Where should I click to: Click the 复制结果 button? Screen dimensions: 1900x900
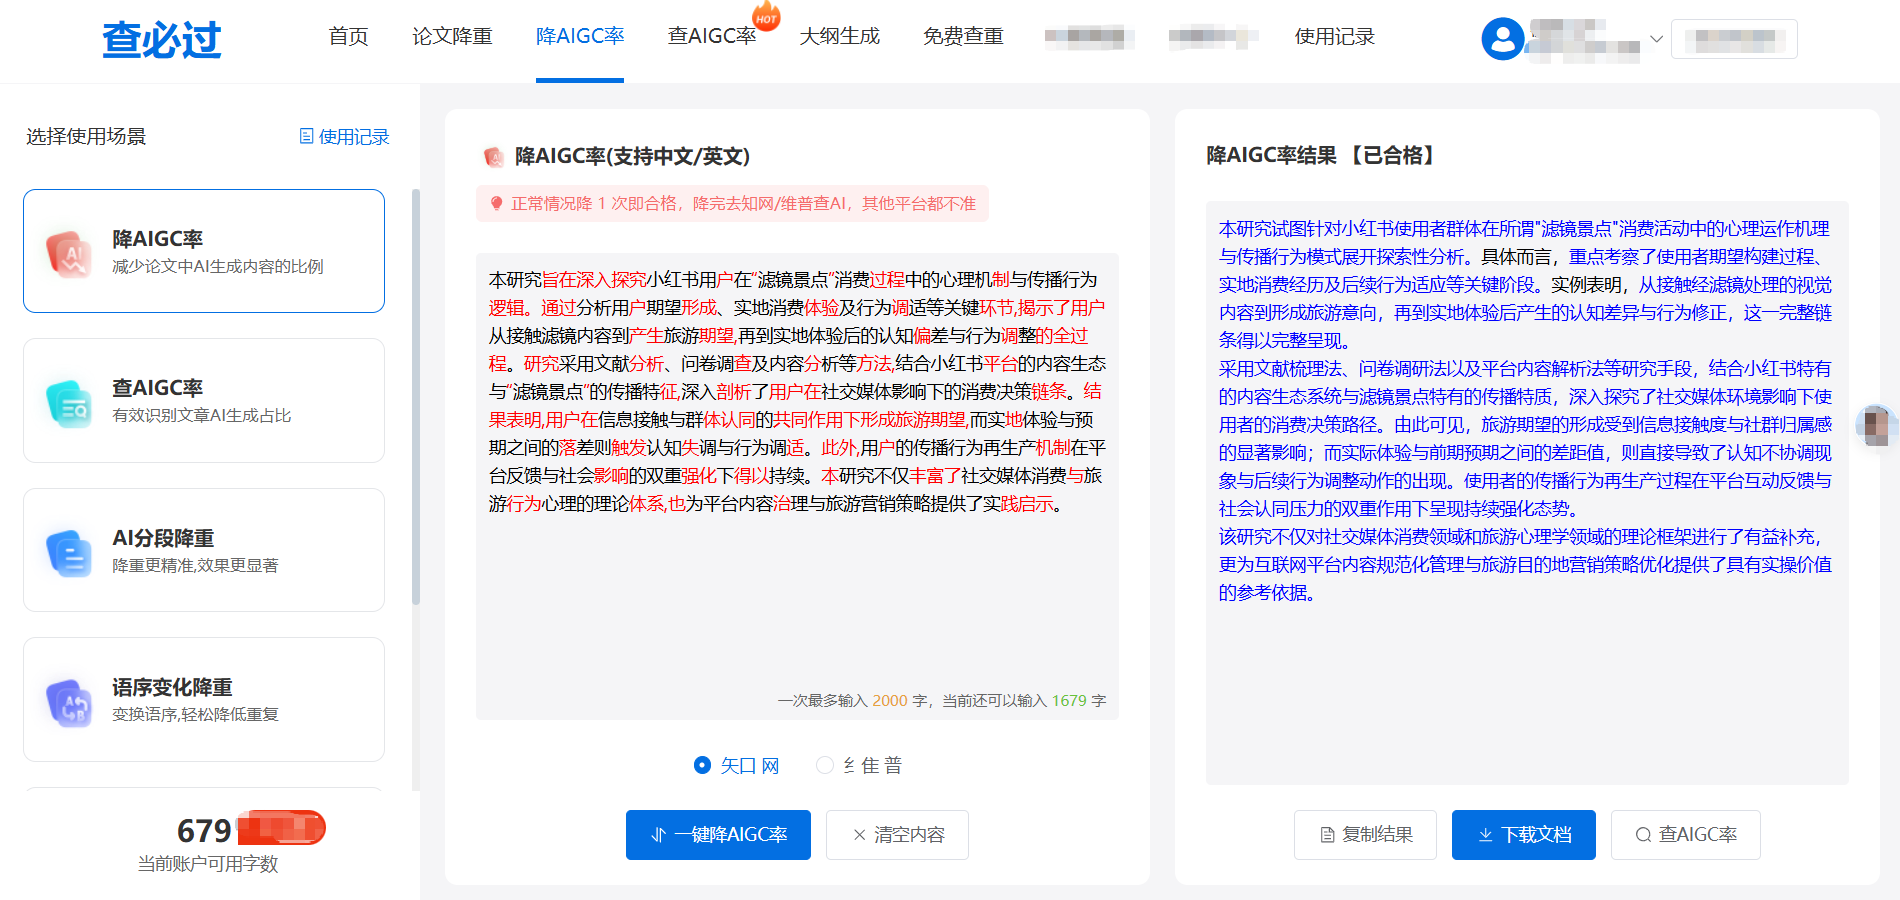click(x=1365, y=835)
